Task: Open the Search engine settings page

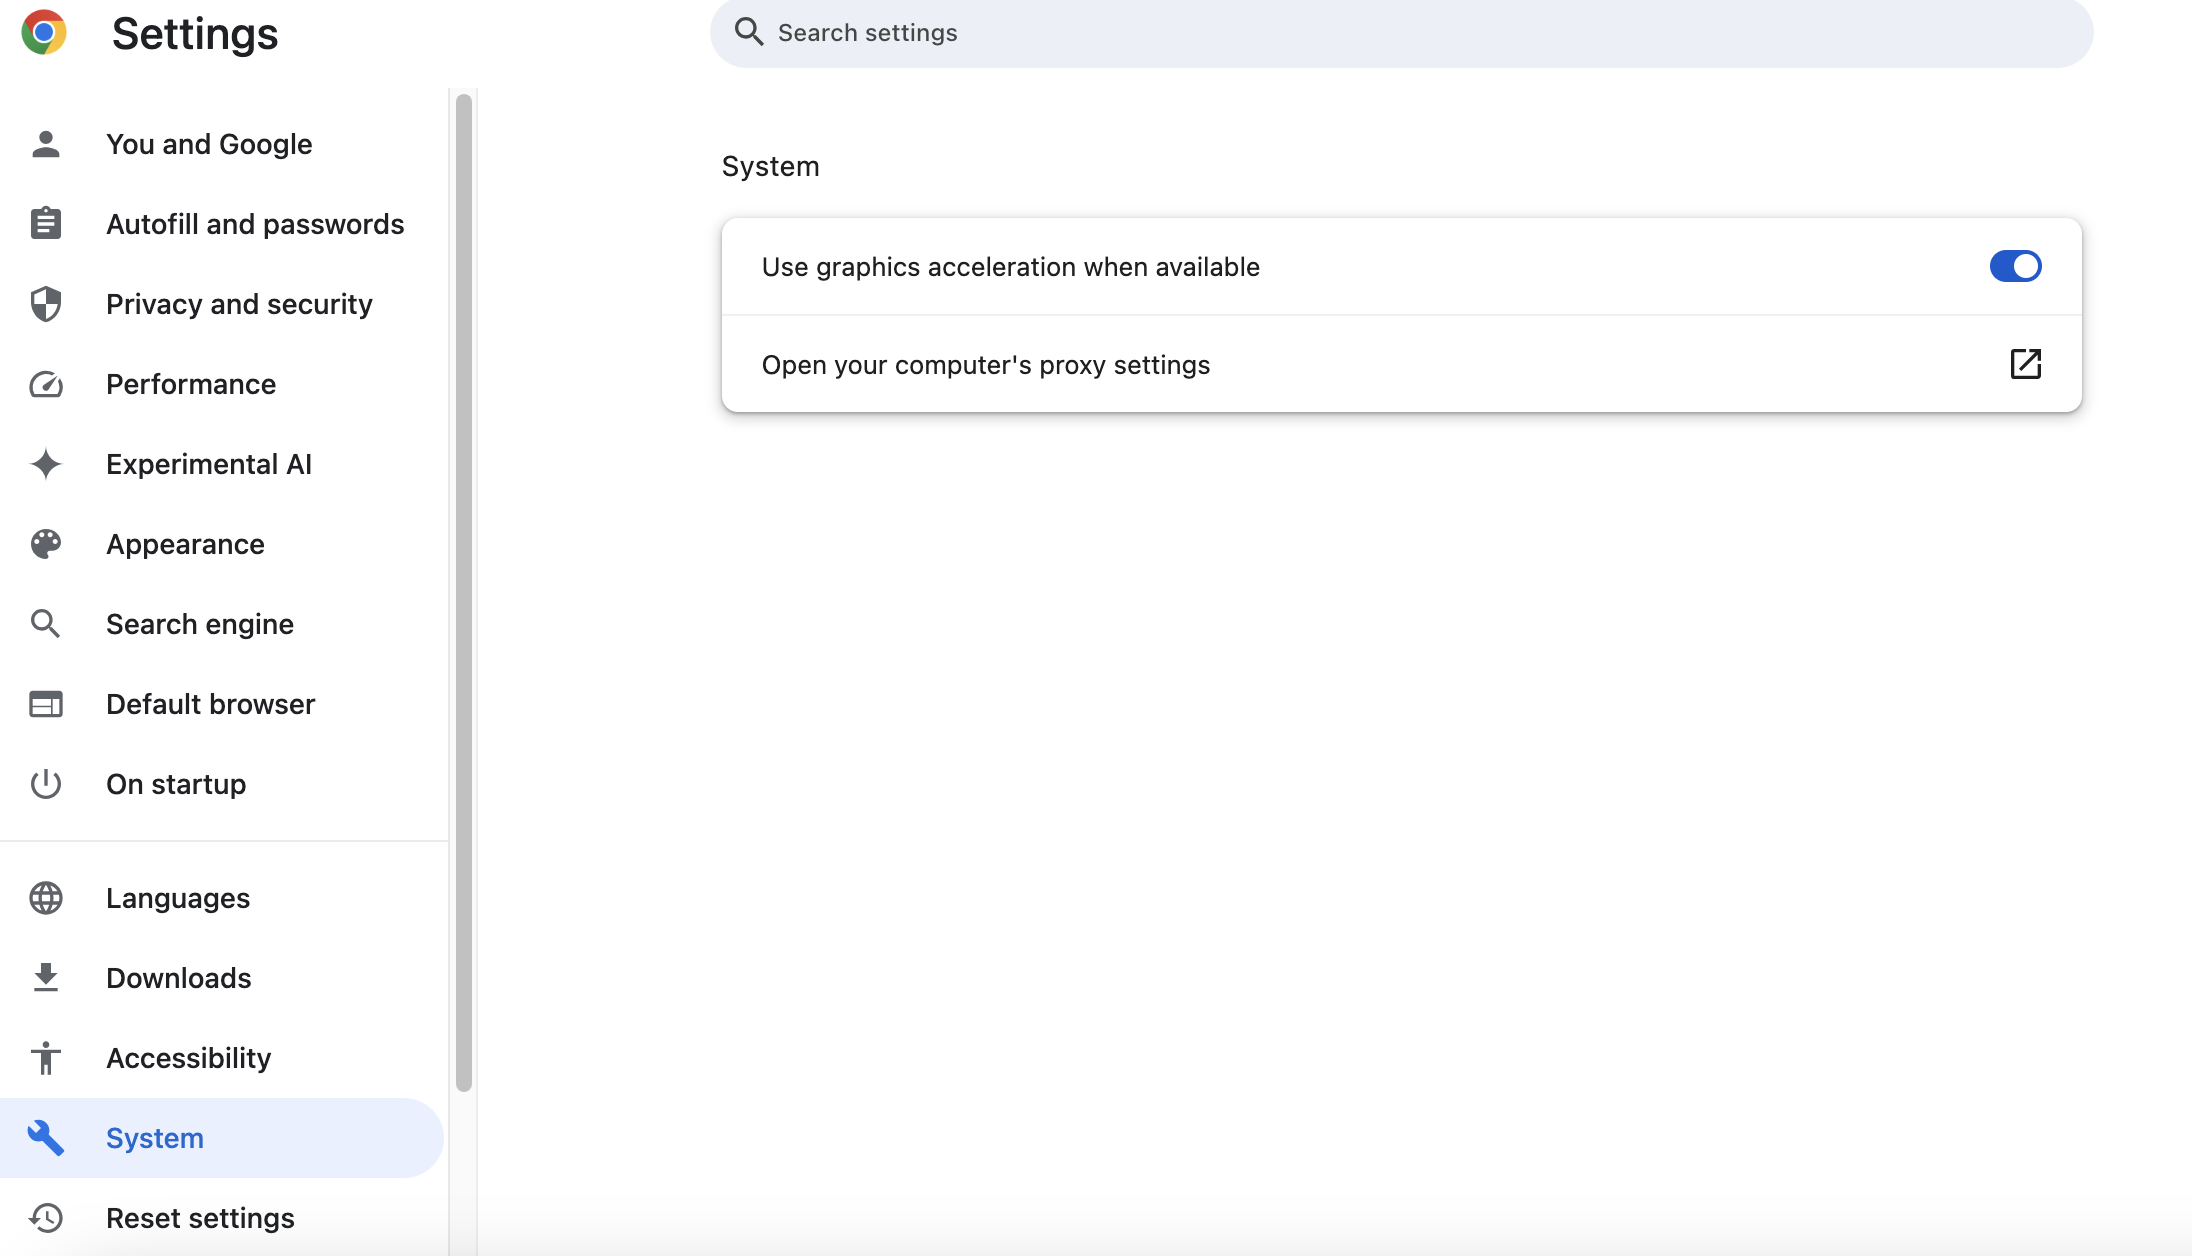Action: pos(200,624)
